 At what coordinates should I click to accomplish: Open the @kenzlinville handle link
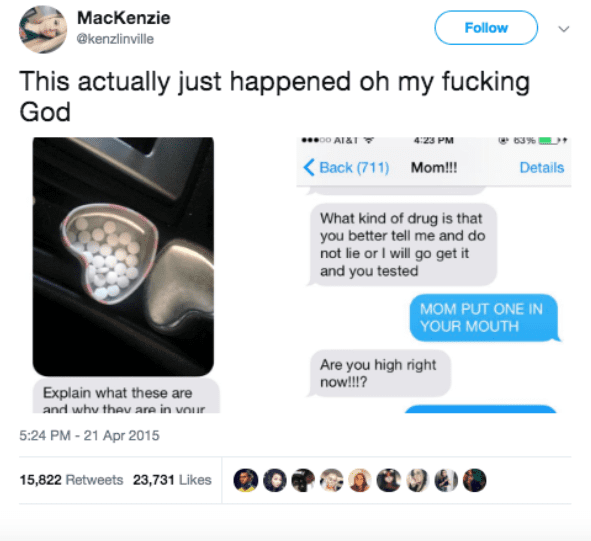coord(115,39)
